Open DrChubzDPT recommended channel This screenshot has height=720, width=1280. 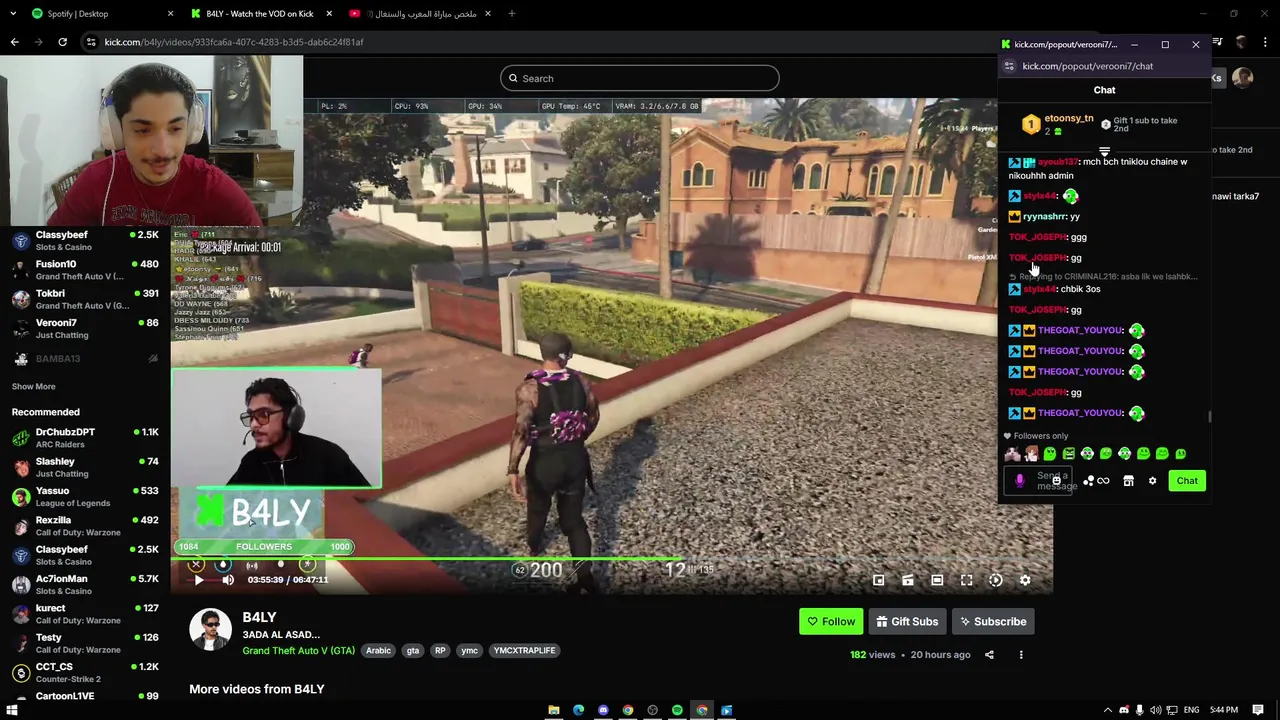tap(84, 438)
